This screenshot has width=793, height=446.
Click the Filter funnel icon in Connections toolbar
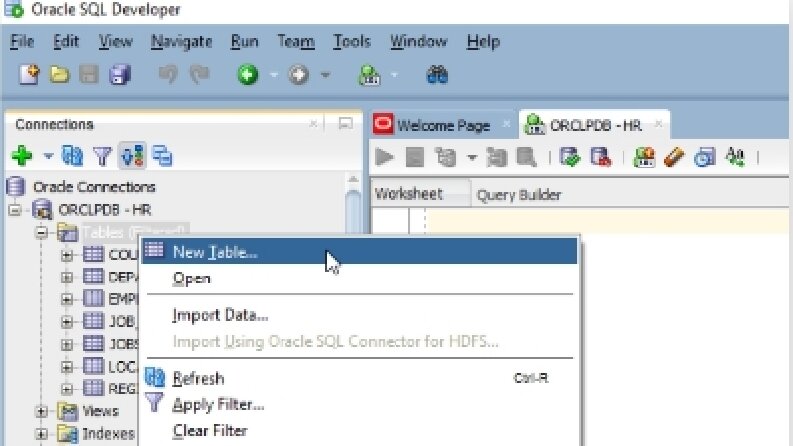[x=103, y=156]
